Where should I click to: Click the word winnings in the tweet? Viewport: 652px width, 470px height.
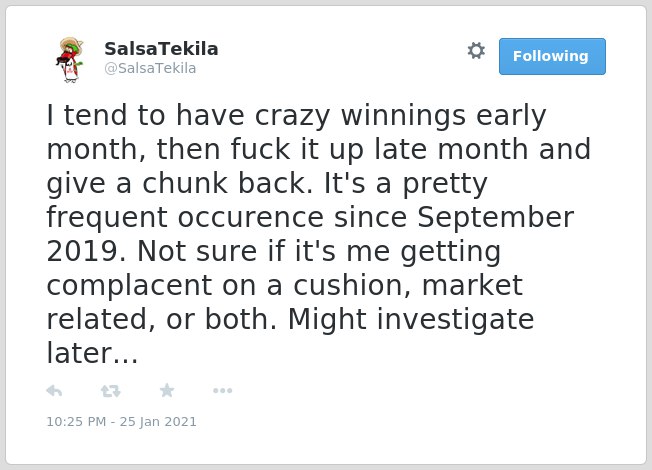403,116
